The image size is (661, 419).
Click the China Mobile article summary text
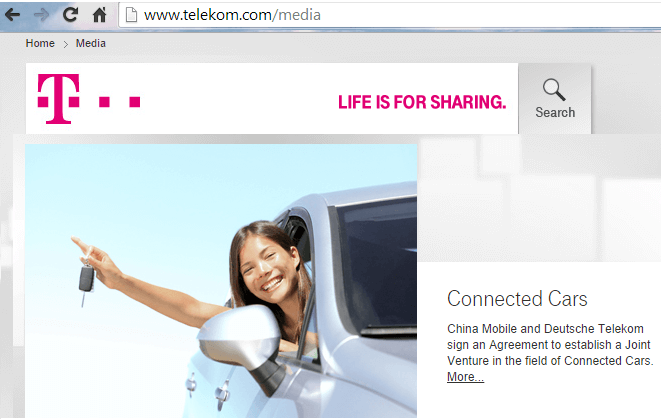coord(550,345)
